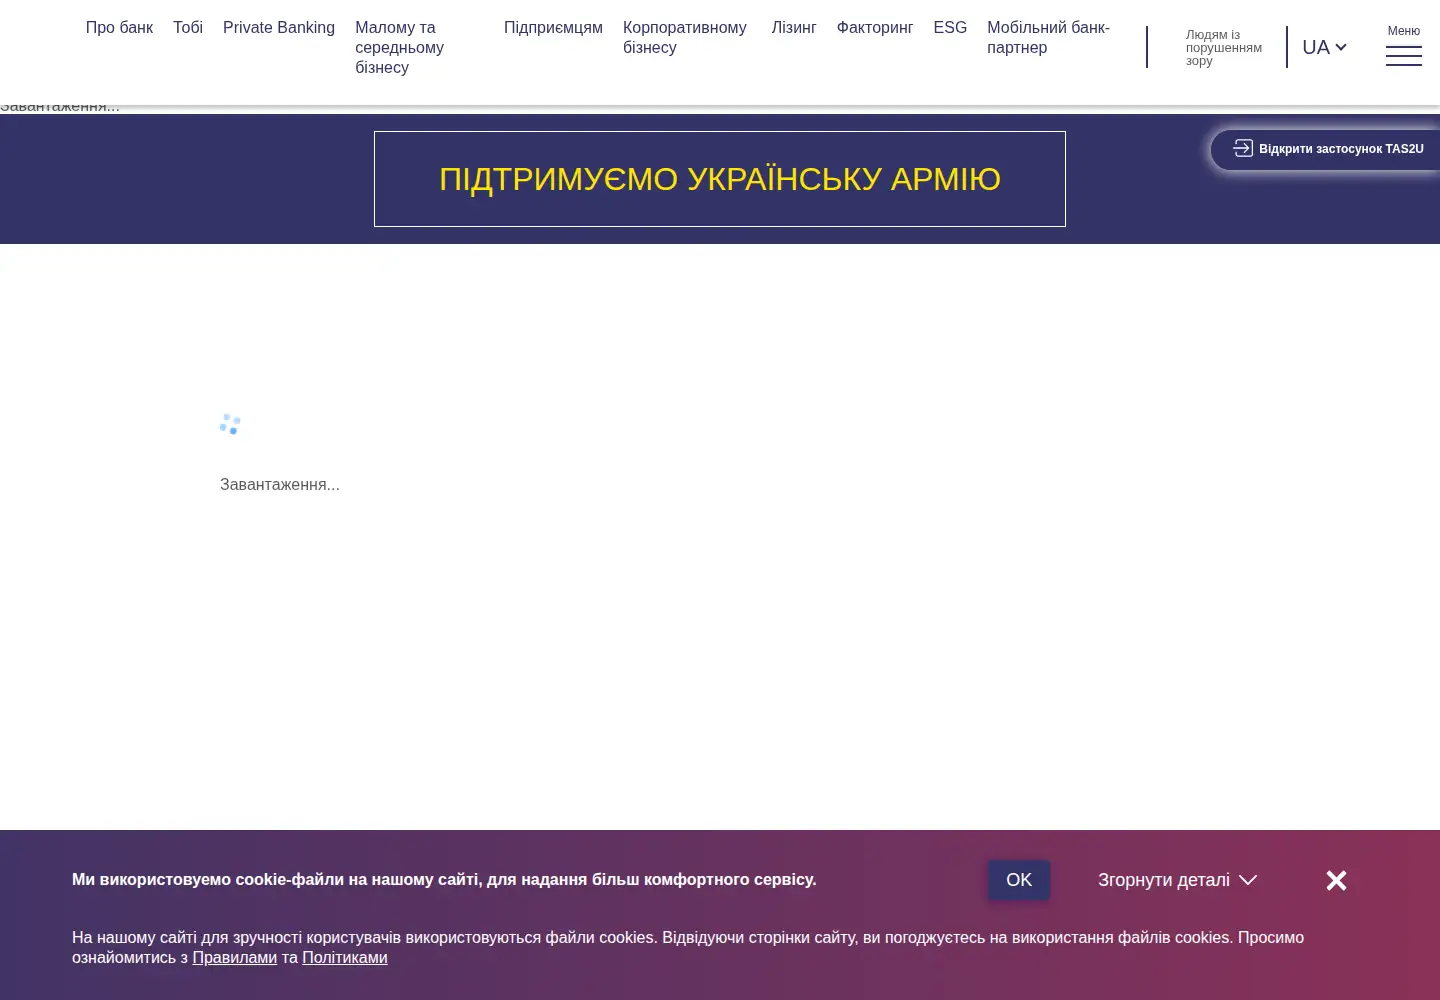Open the 'Факторинг' menu item
This screenshot has height=1000, width=1440.
[x=875, y=28]
